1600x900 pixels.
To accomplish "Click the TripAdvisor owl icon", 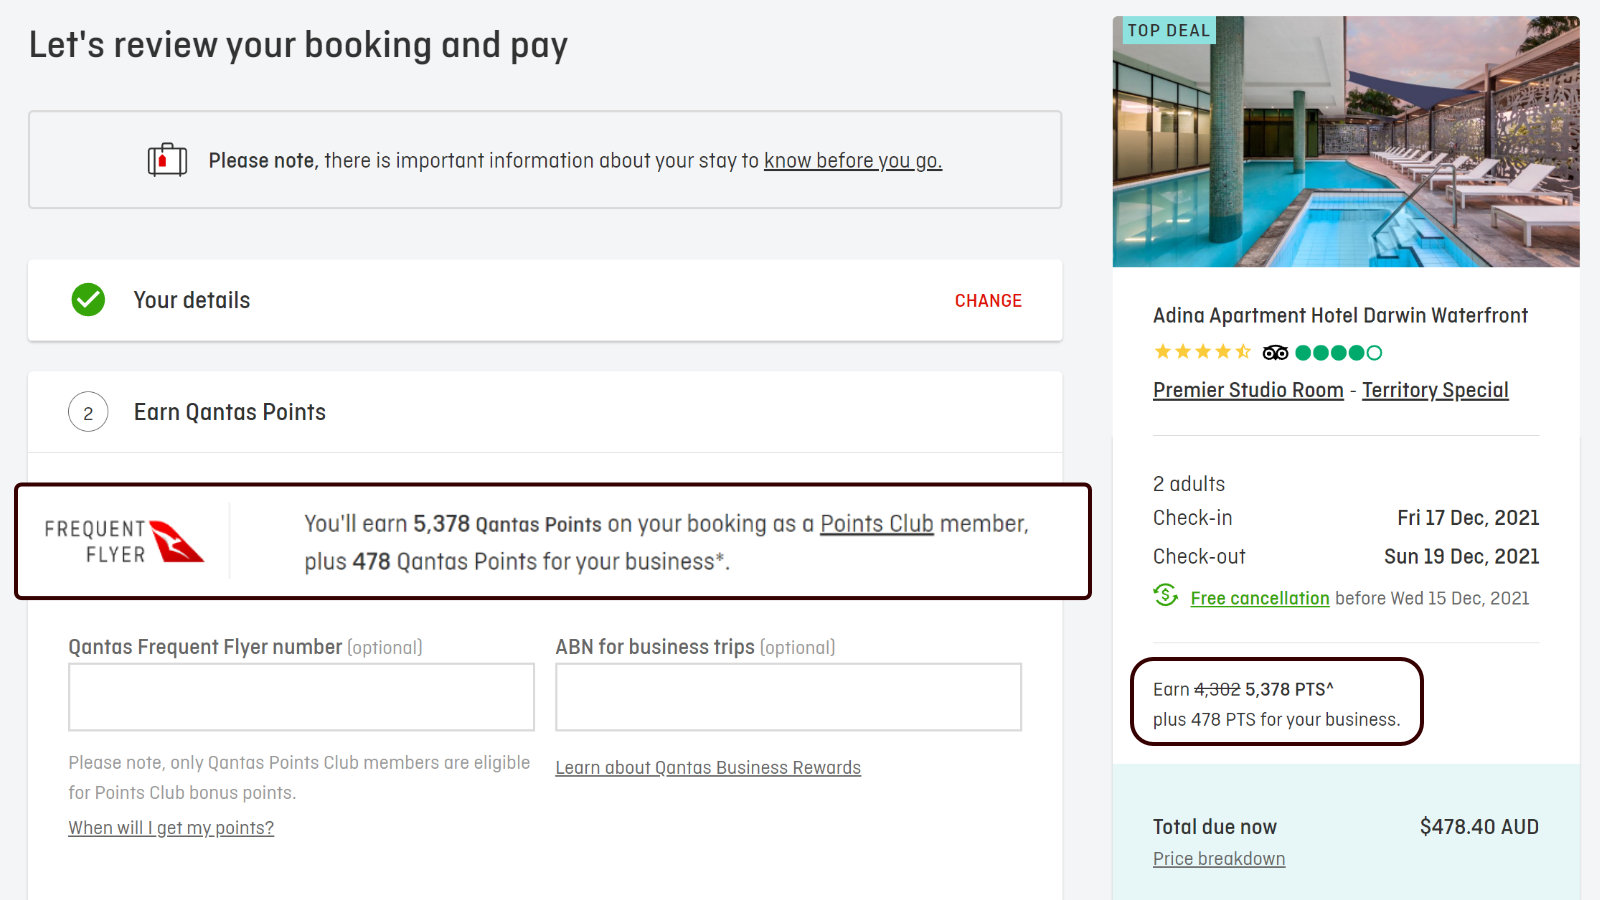I will 1275,352.
